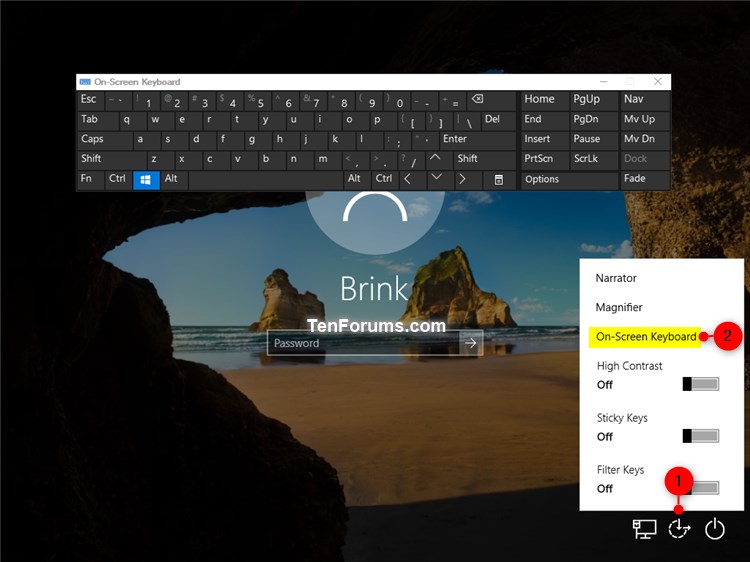Select Magnifier from accessibility menu
Screen dimensions: 750x562
click(618, 307)
